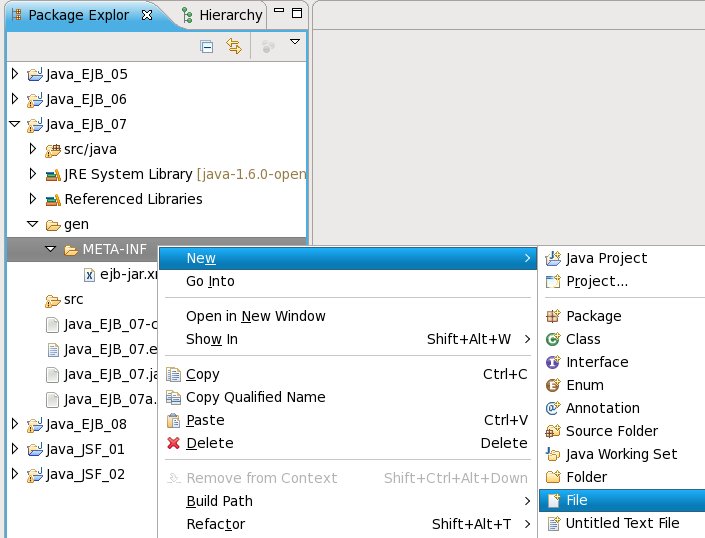Create a new Package
Image resolution: width=705 pixels, height=538 pixels.
(622, 316)
